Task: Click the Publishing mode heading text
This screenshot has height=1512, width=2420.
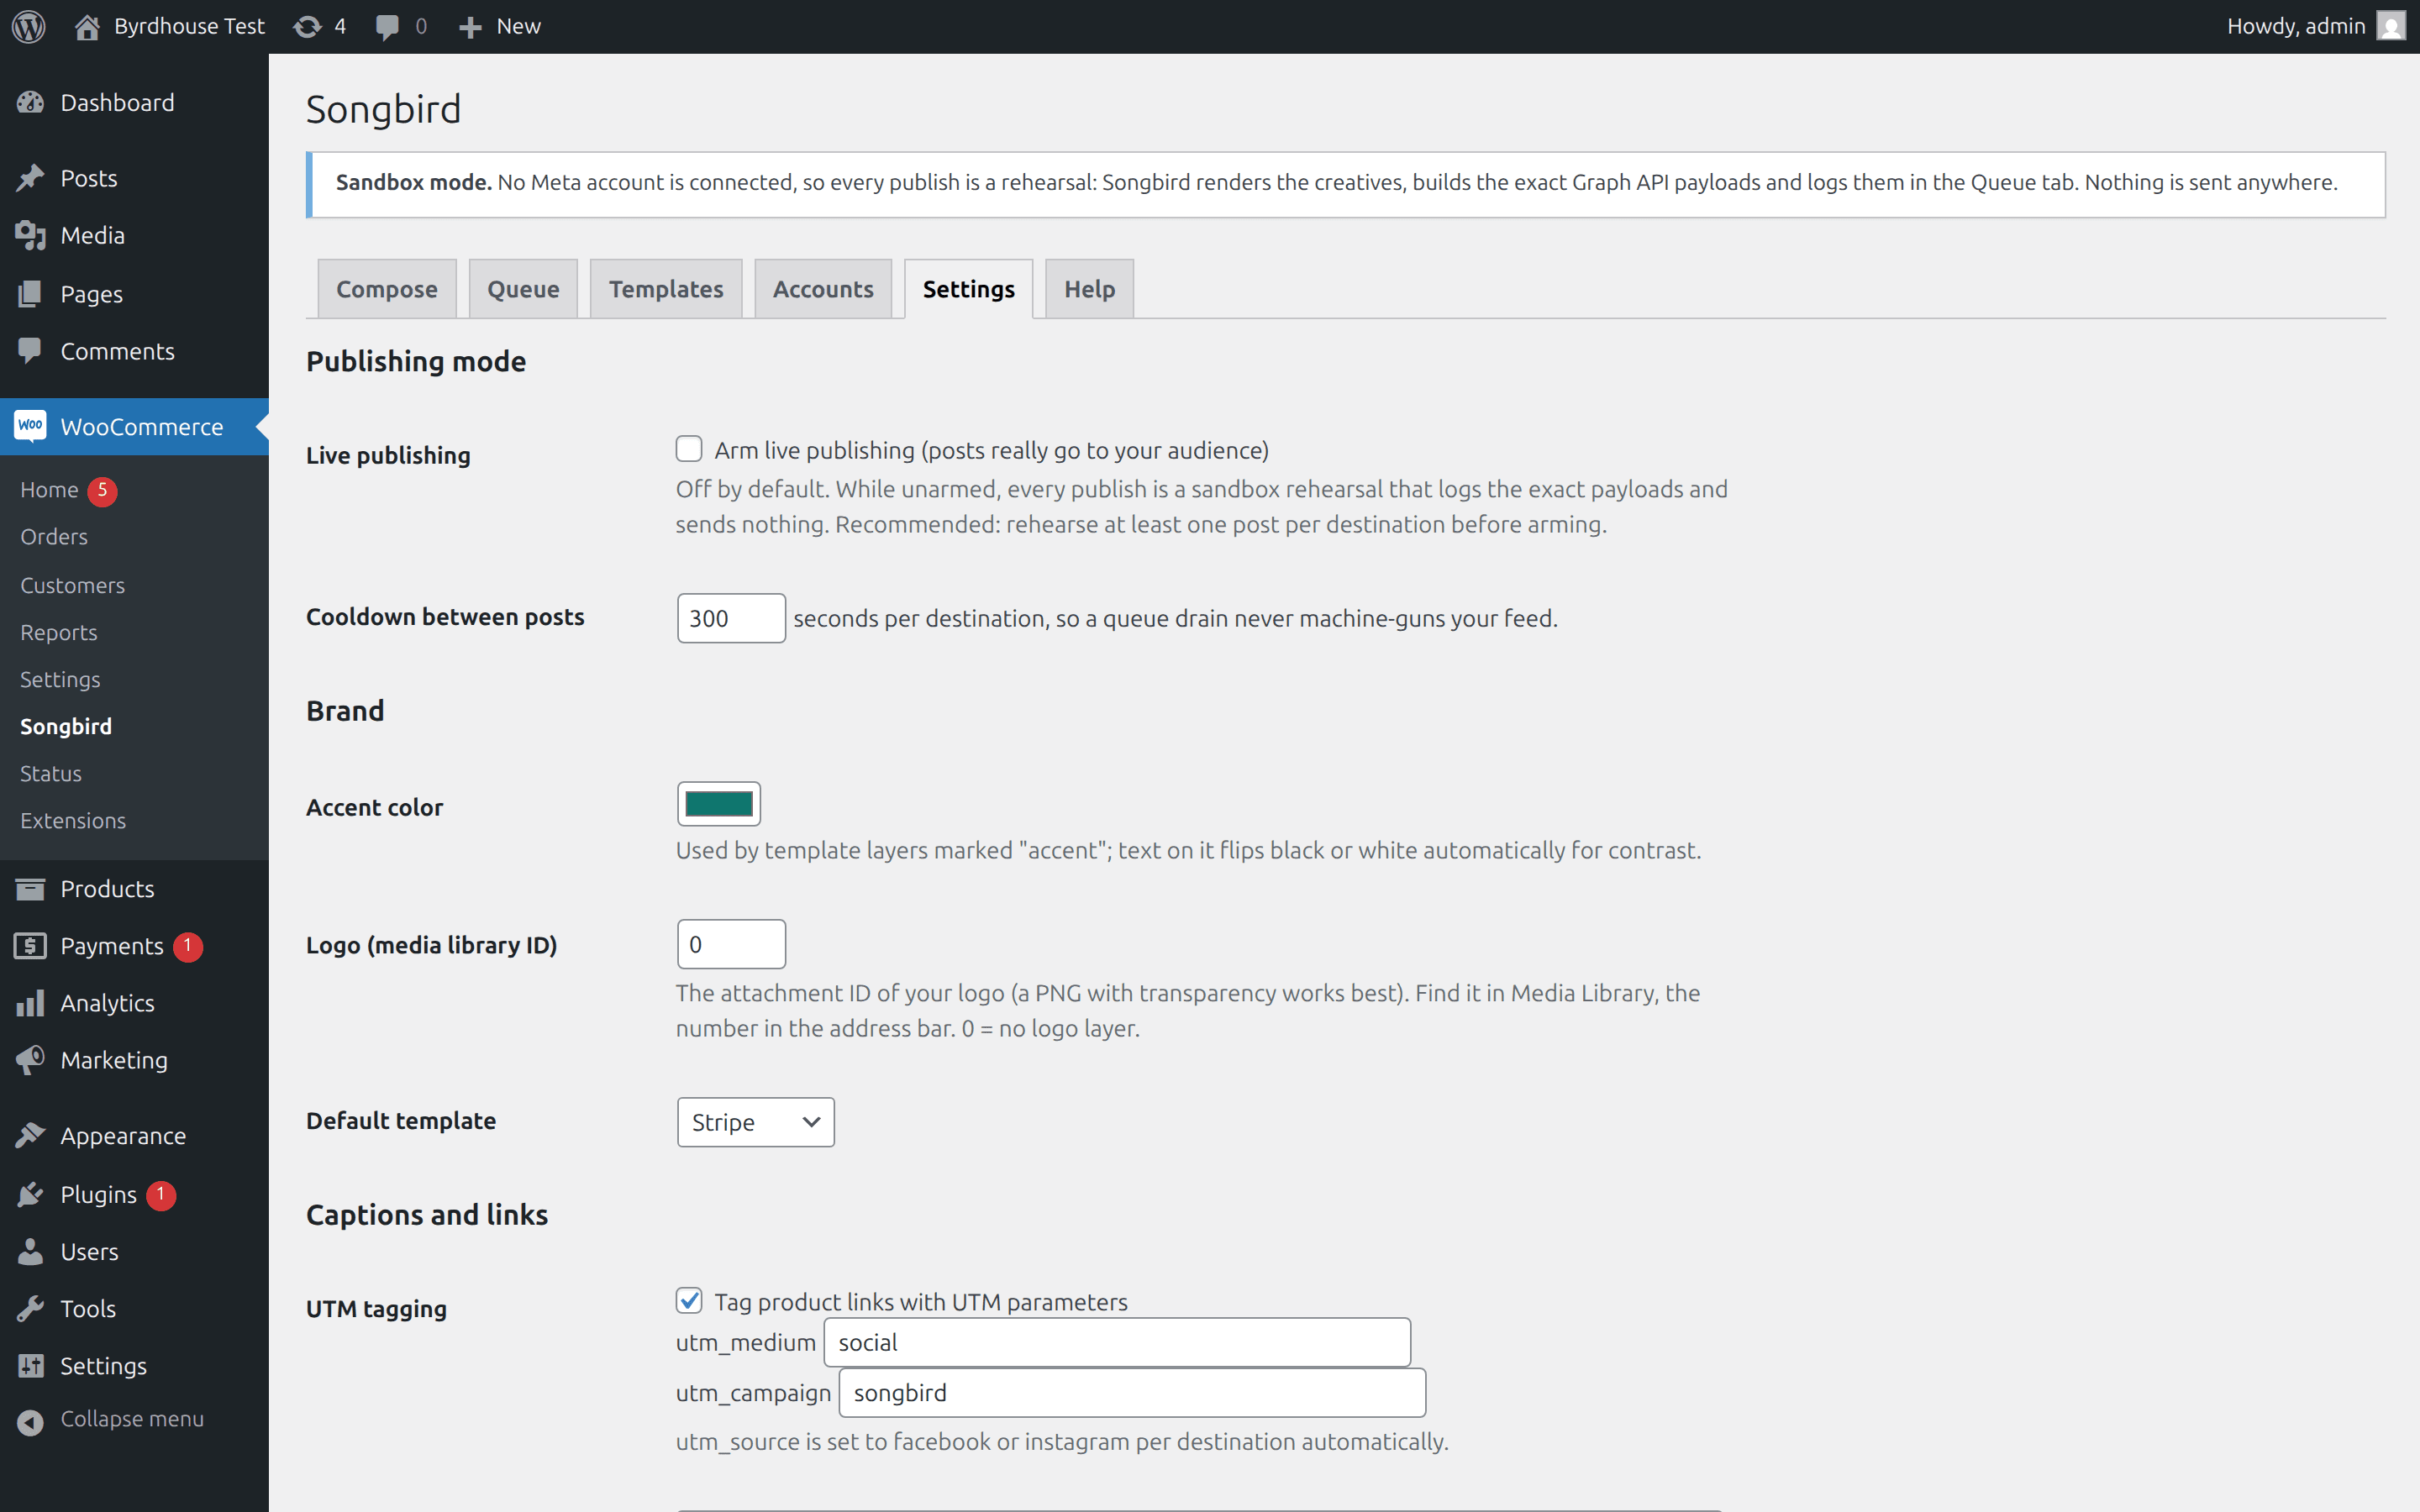Action: click(416, 361)
